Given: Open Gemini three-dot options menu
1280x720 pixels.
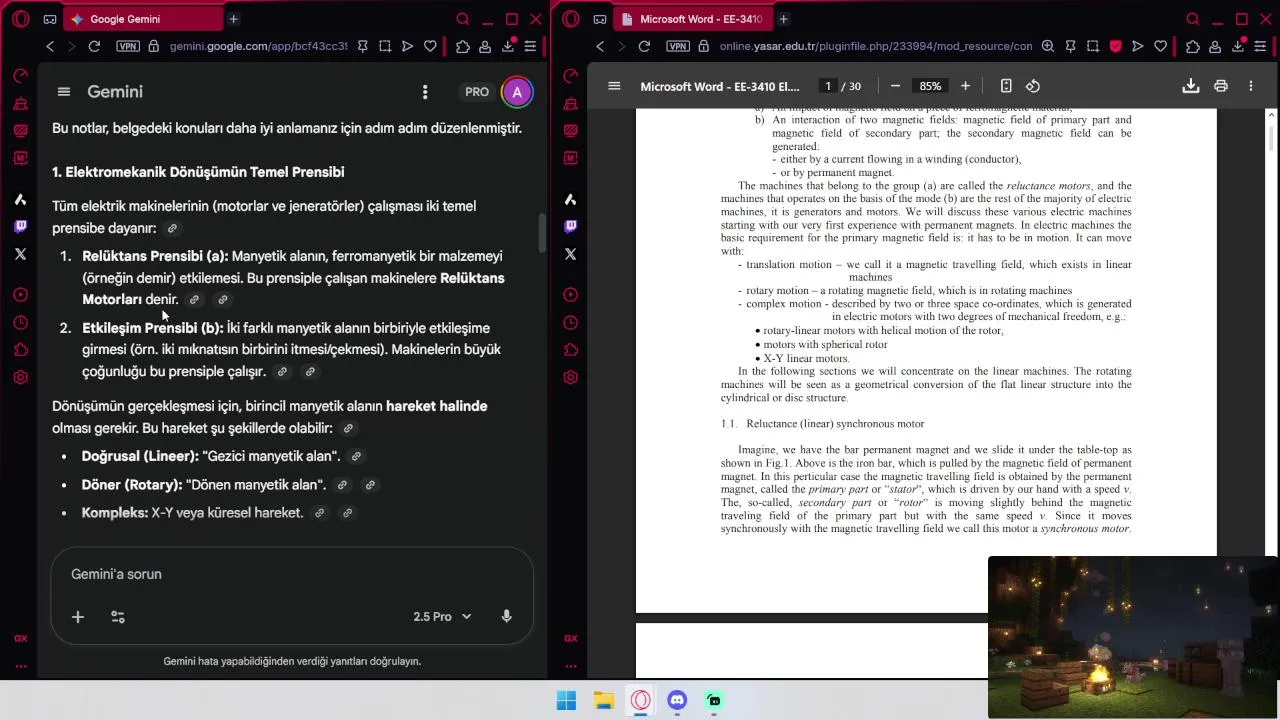Looking at the screenshot, I should click(x=425, y=92).
